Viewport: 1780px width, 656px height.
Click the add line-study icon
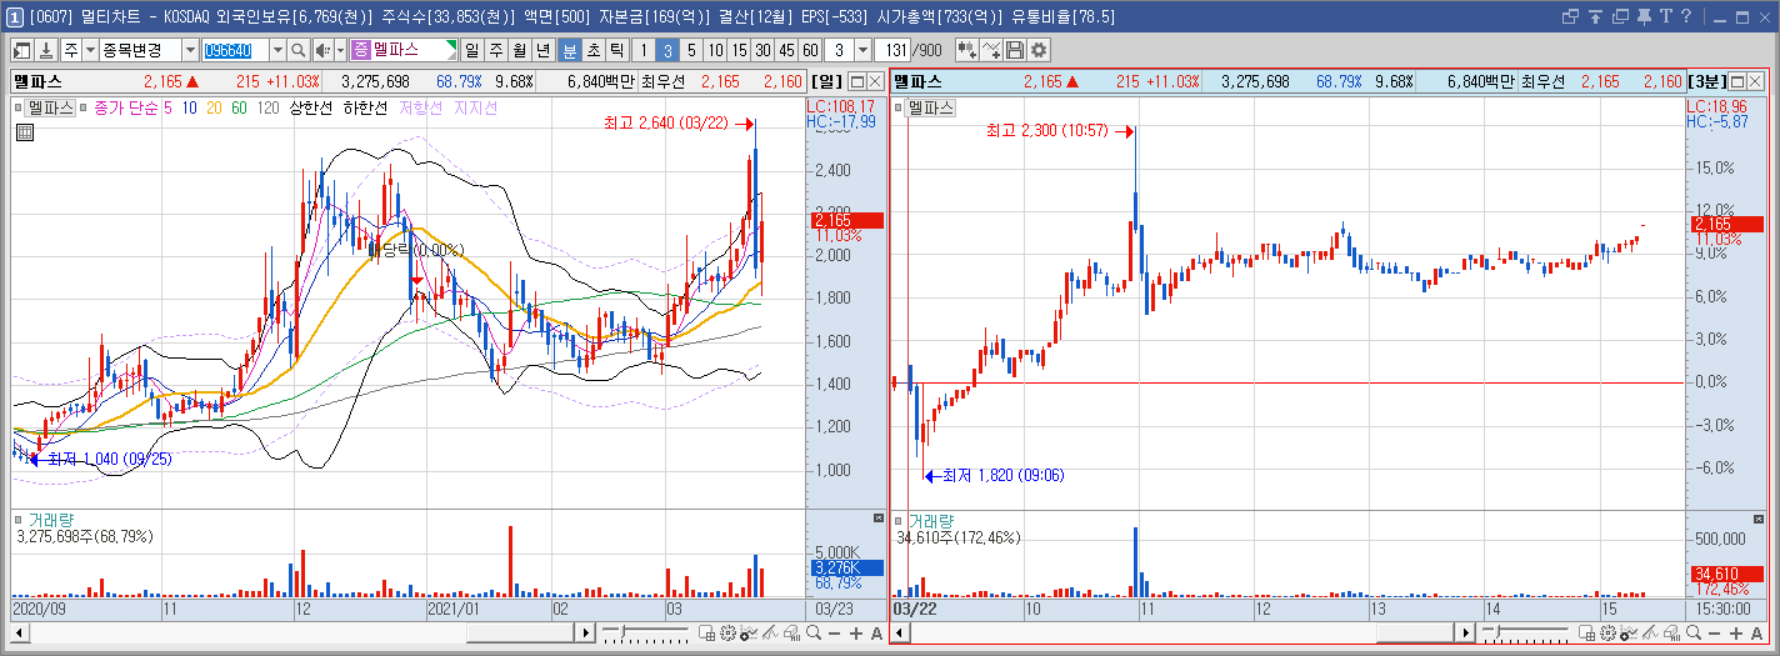click(x=991, y=50)
